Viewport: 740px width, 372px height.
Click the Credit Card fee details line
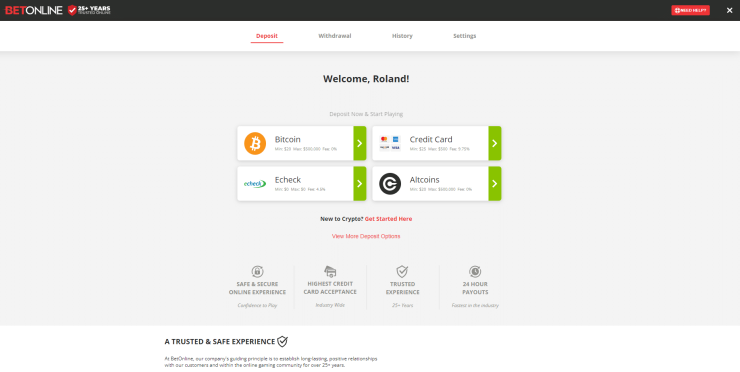(439, 149)
